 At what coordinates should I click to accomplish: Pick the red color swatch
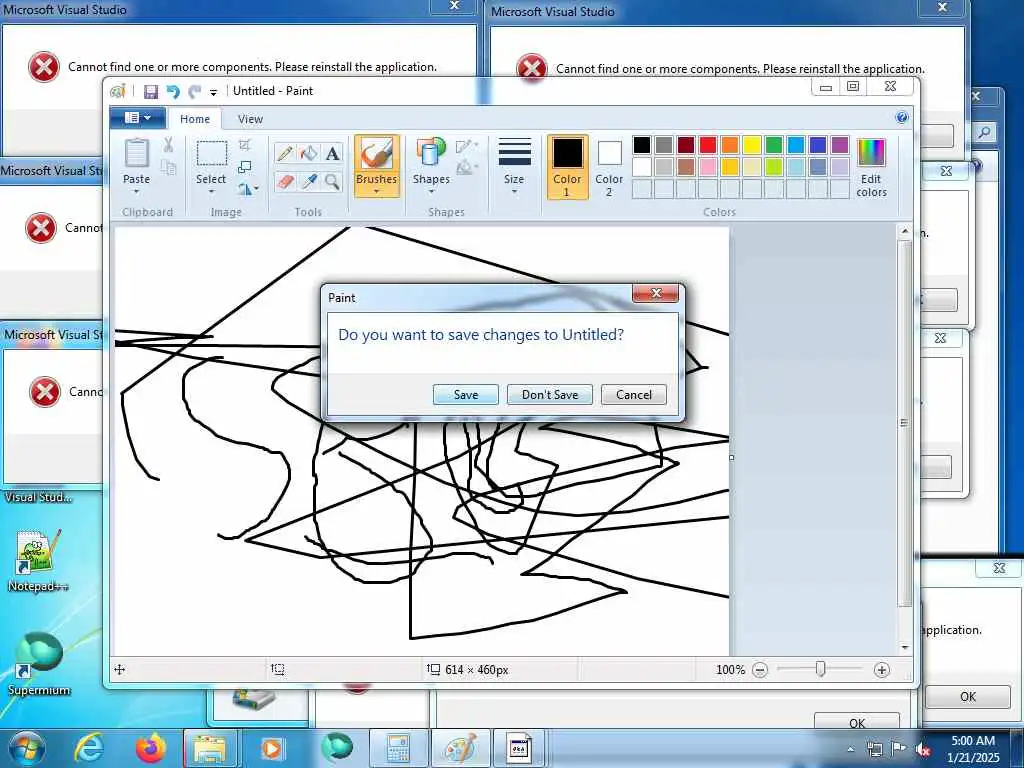click(707, 145)
